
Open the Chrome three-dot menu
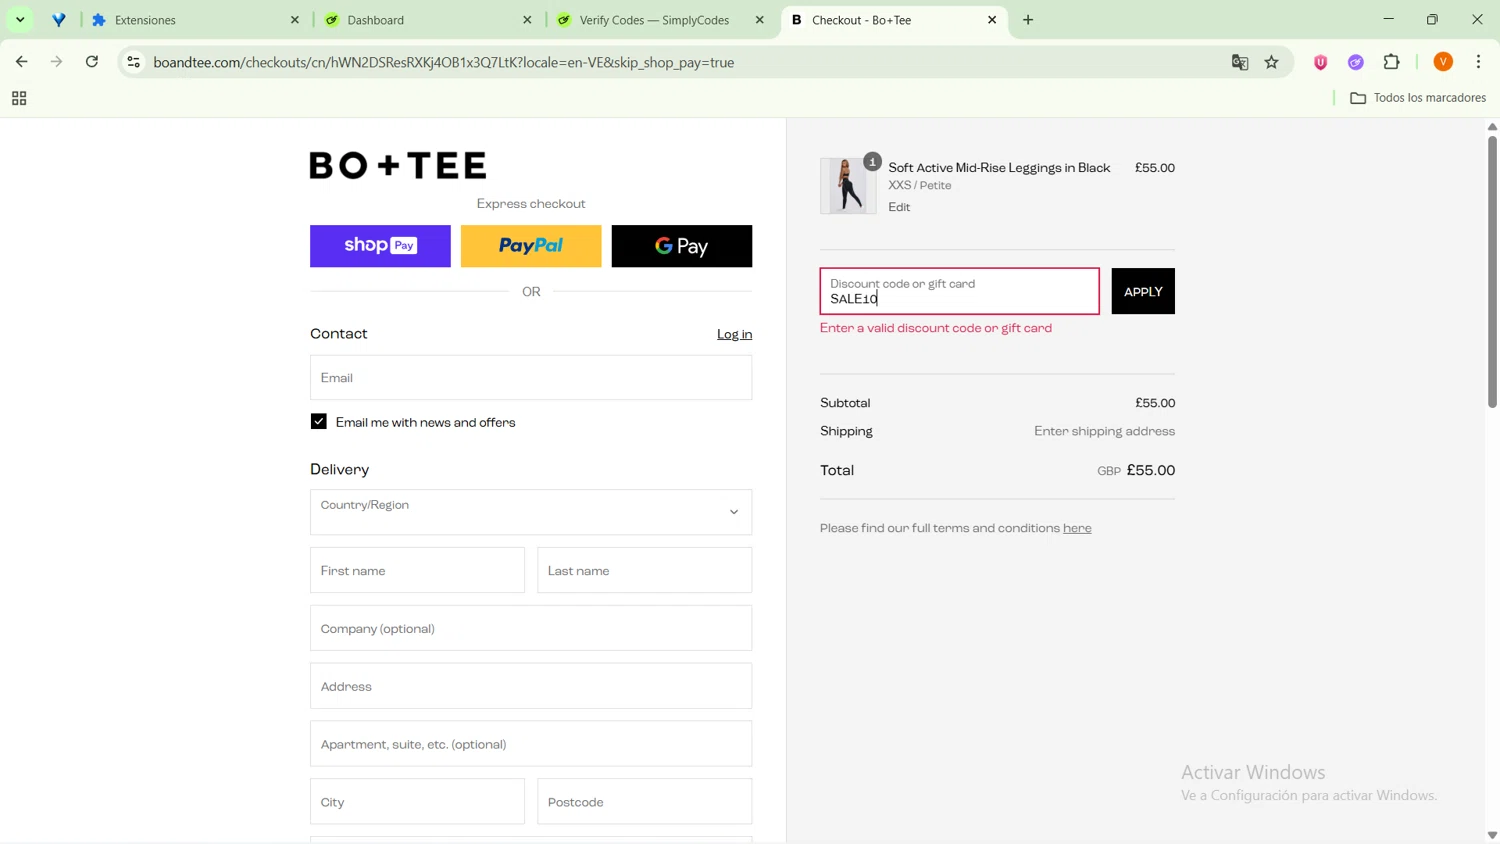[x=1479, y=62]
